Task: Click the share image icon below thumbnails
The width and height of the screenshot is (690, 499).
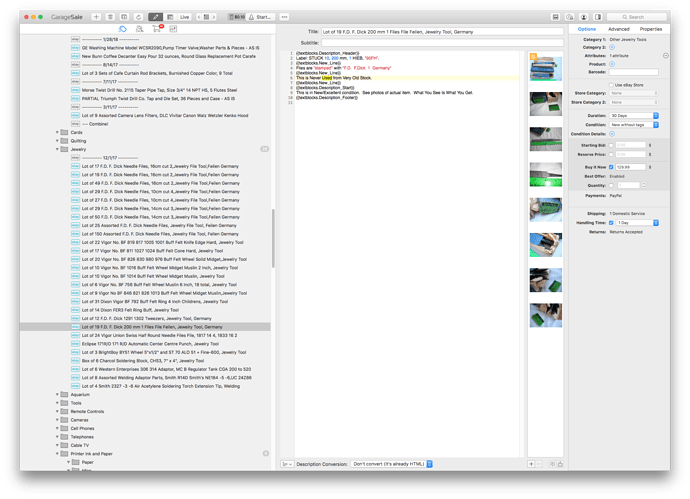Action: click(560, 464)
